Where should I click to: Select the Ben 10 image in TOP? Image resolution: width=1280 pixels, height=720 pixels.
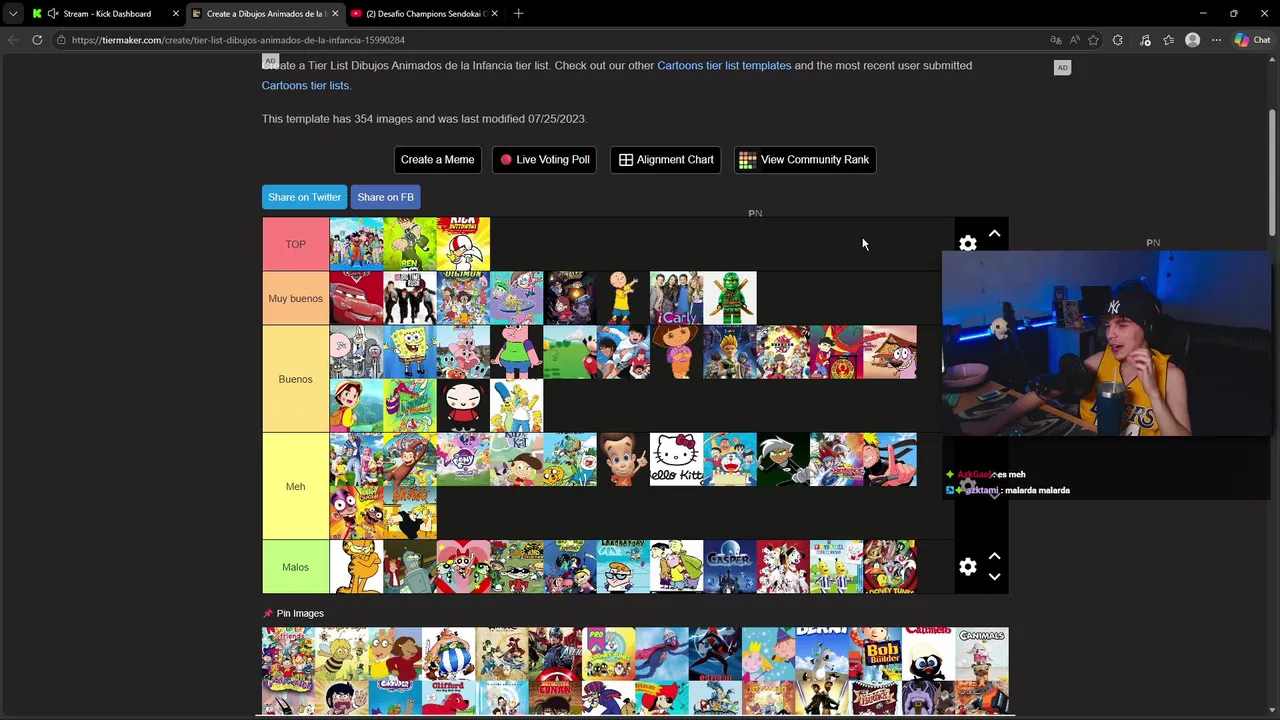click(410, 244)
